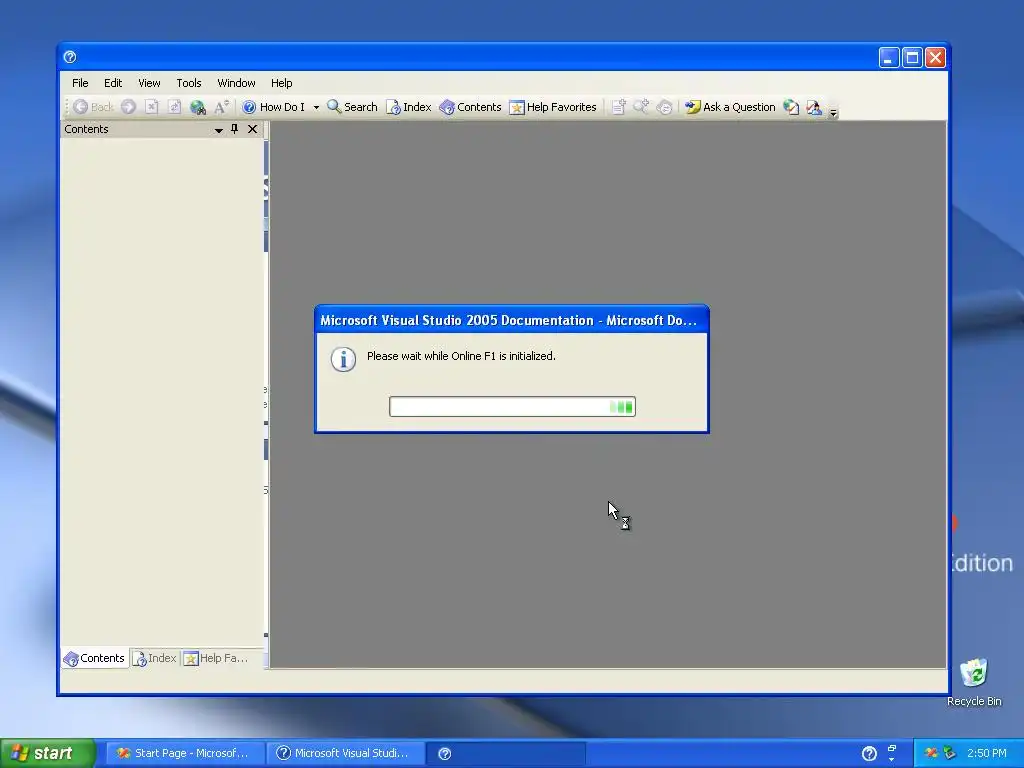Click the Add to Help Favorites icon
Image resolution: width=1024 pixels, height=768 pixels.
(618, 107)
